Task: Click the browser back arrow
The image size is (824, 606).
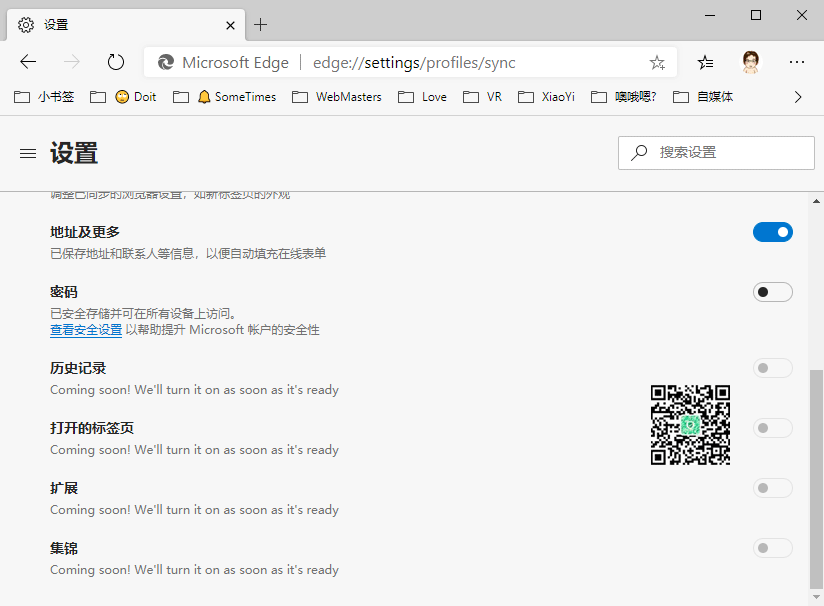Action: coord(28,62)
